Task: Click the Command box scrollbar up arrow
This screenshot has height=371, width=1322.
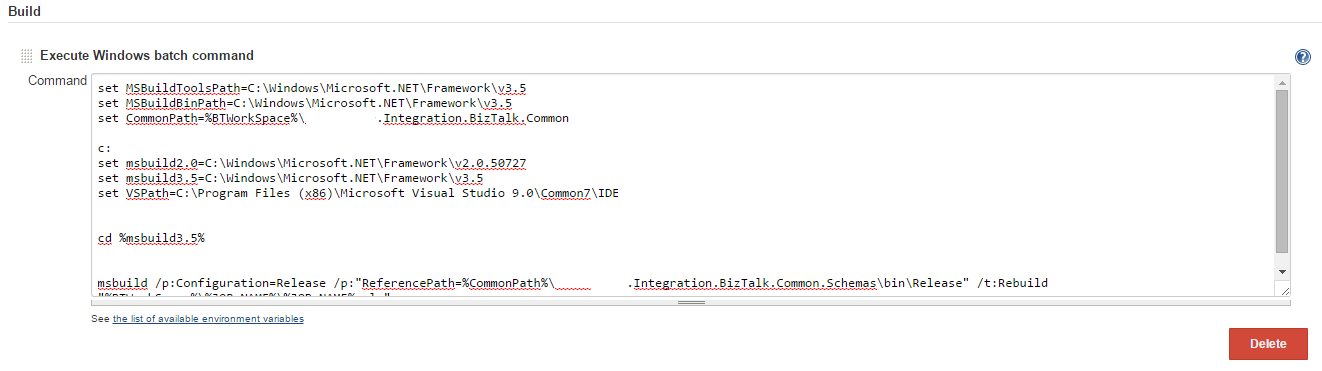Action: (x=1282, y=82)
